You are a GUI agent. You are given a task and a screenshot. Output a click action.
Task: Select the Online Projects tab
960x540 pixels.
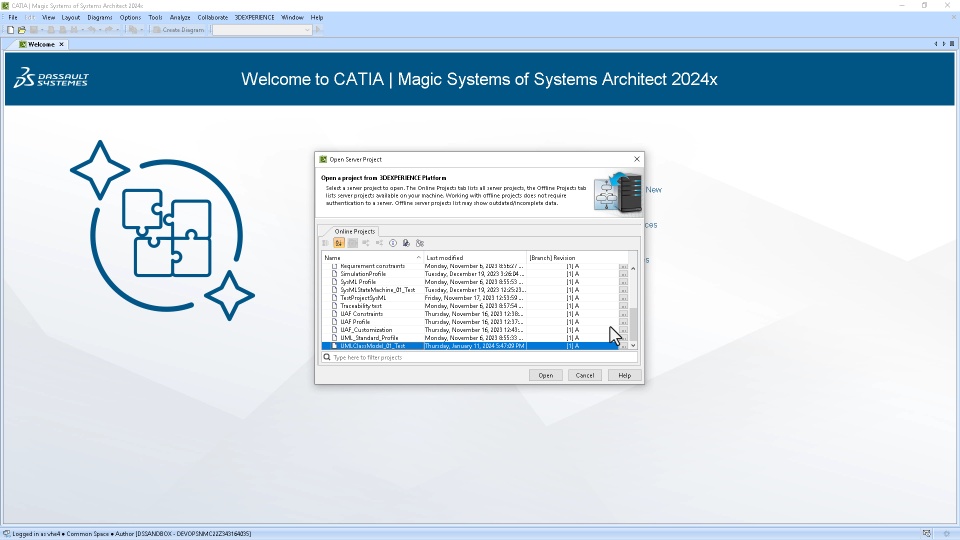[354, 231]
